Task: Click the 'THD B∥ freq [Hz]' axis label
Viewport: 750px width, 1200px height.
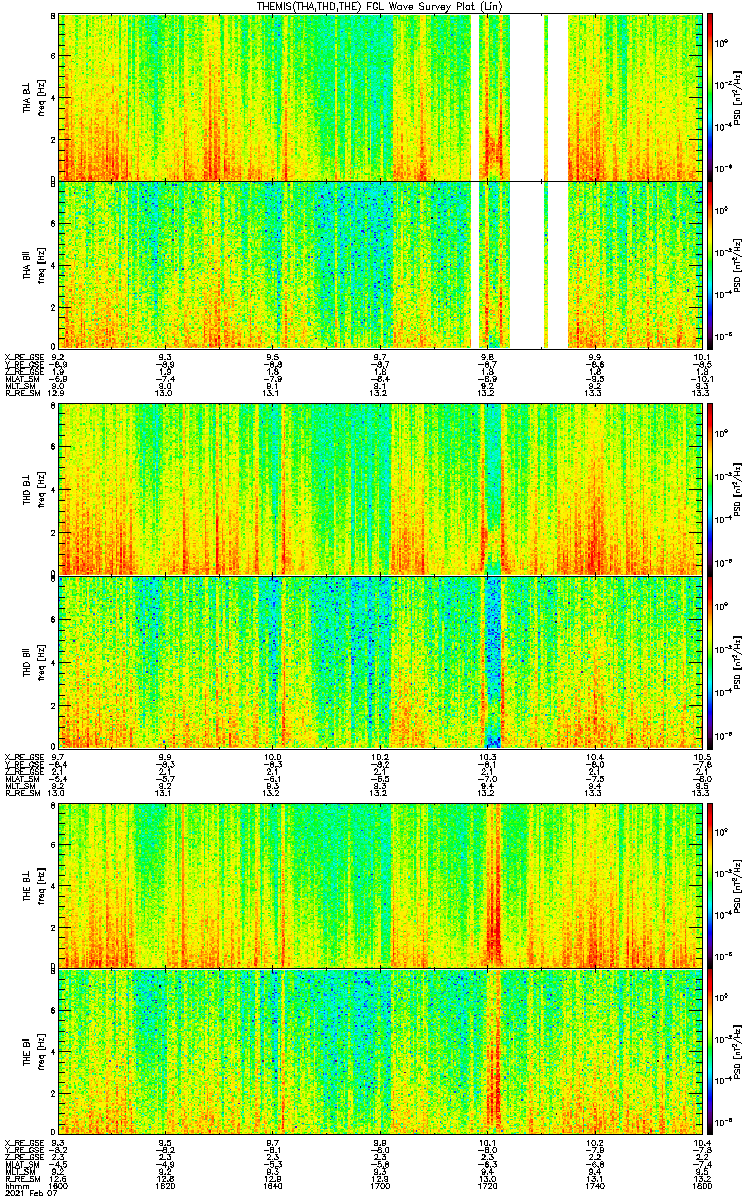Action: (32, 661)
